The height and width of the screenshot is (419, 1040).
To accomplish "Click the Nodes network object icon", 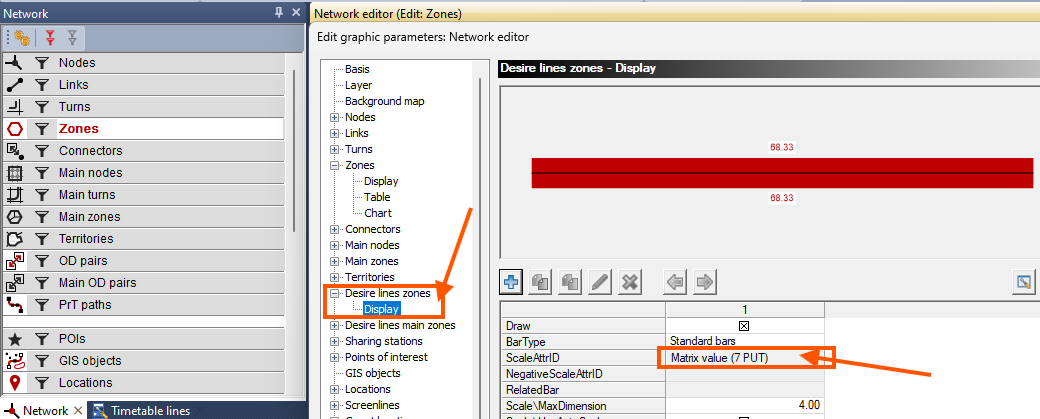I will point(15,63).
